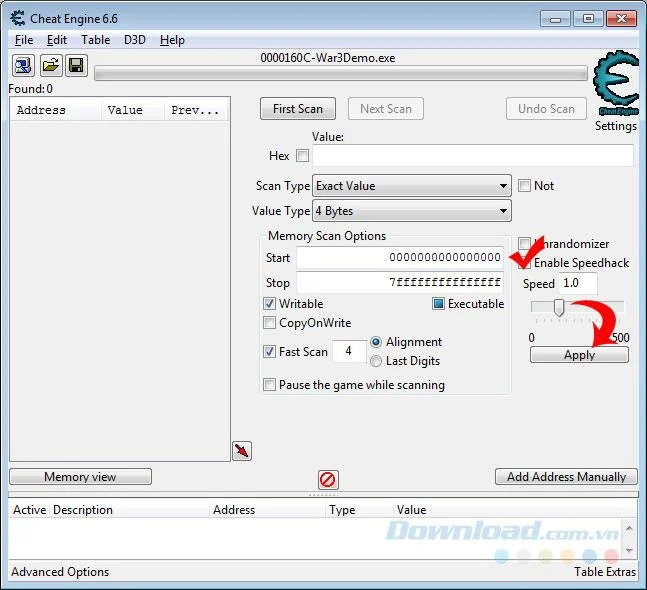Click the Prev... column header
Screen dimensions: 647x590
[196, 110]
